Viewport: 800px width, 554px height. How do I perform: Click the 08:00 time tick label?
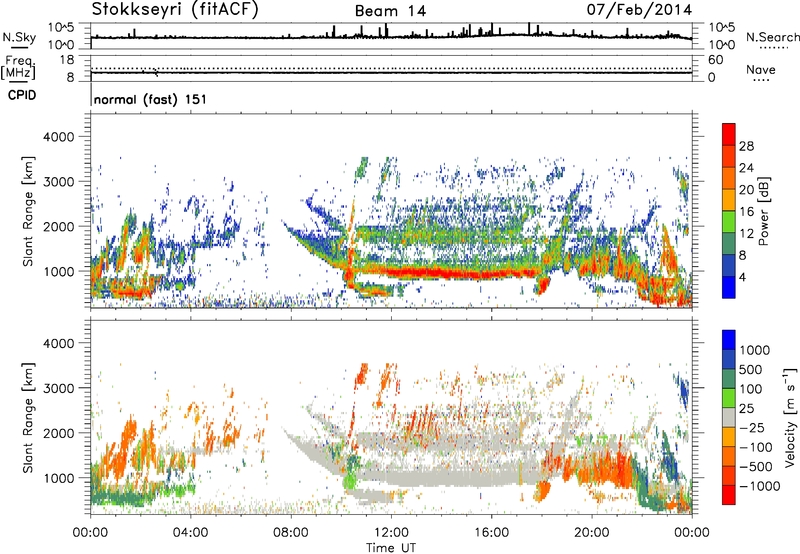(x=290, y=533)
